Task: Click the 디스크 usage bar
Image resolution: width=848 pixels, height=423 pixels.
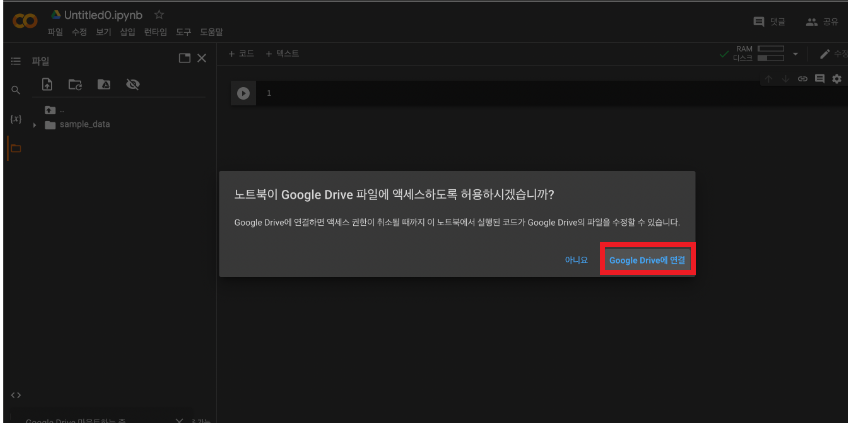Action: click(x=771, y=58)
